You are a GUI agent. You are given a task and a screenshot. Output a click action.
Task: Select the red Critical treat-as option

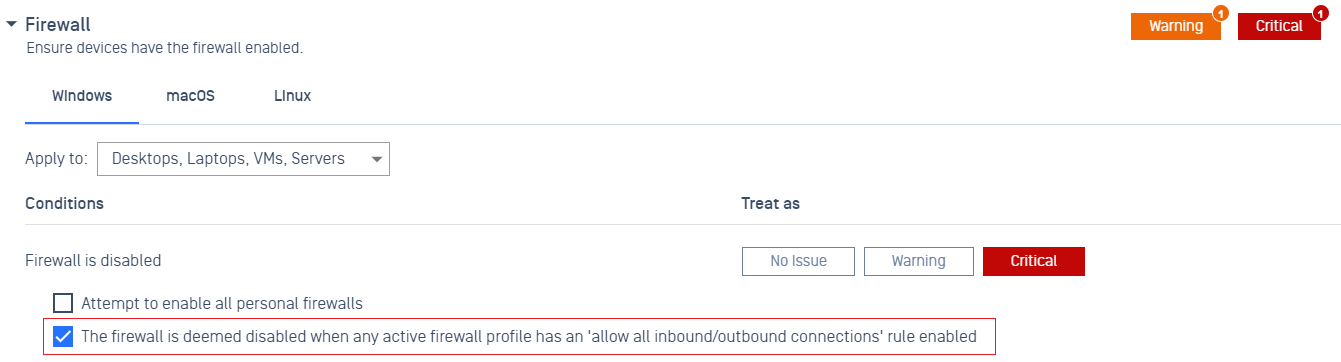[1033, 261]
